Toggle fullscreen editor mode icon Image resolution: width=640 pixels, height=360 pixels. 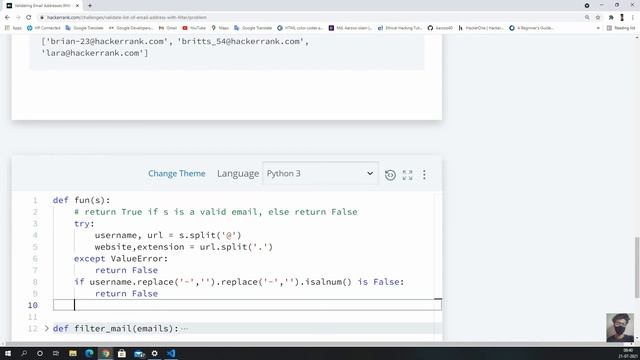point(407,175)
